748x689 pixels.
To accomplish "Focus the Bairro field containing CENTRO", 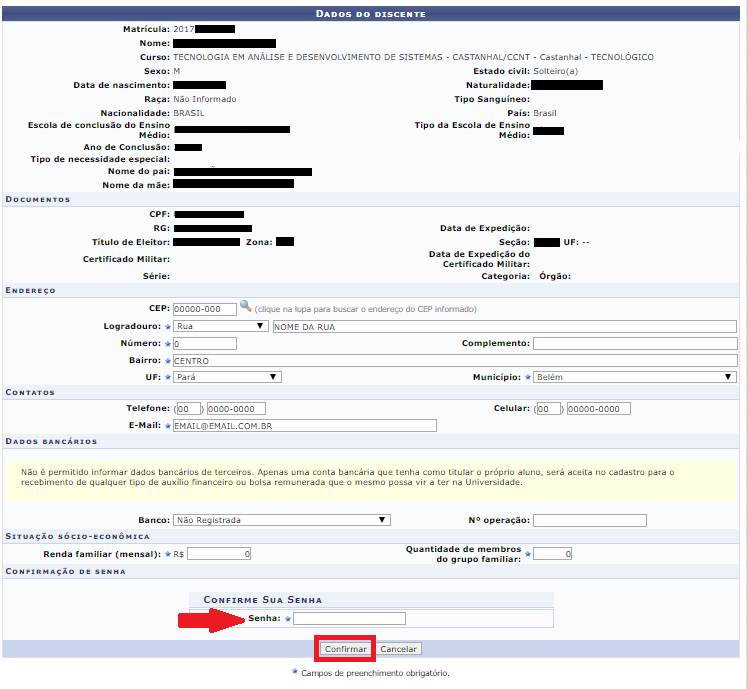I will 454,360.
